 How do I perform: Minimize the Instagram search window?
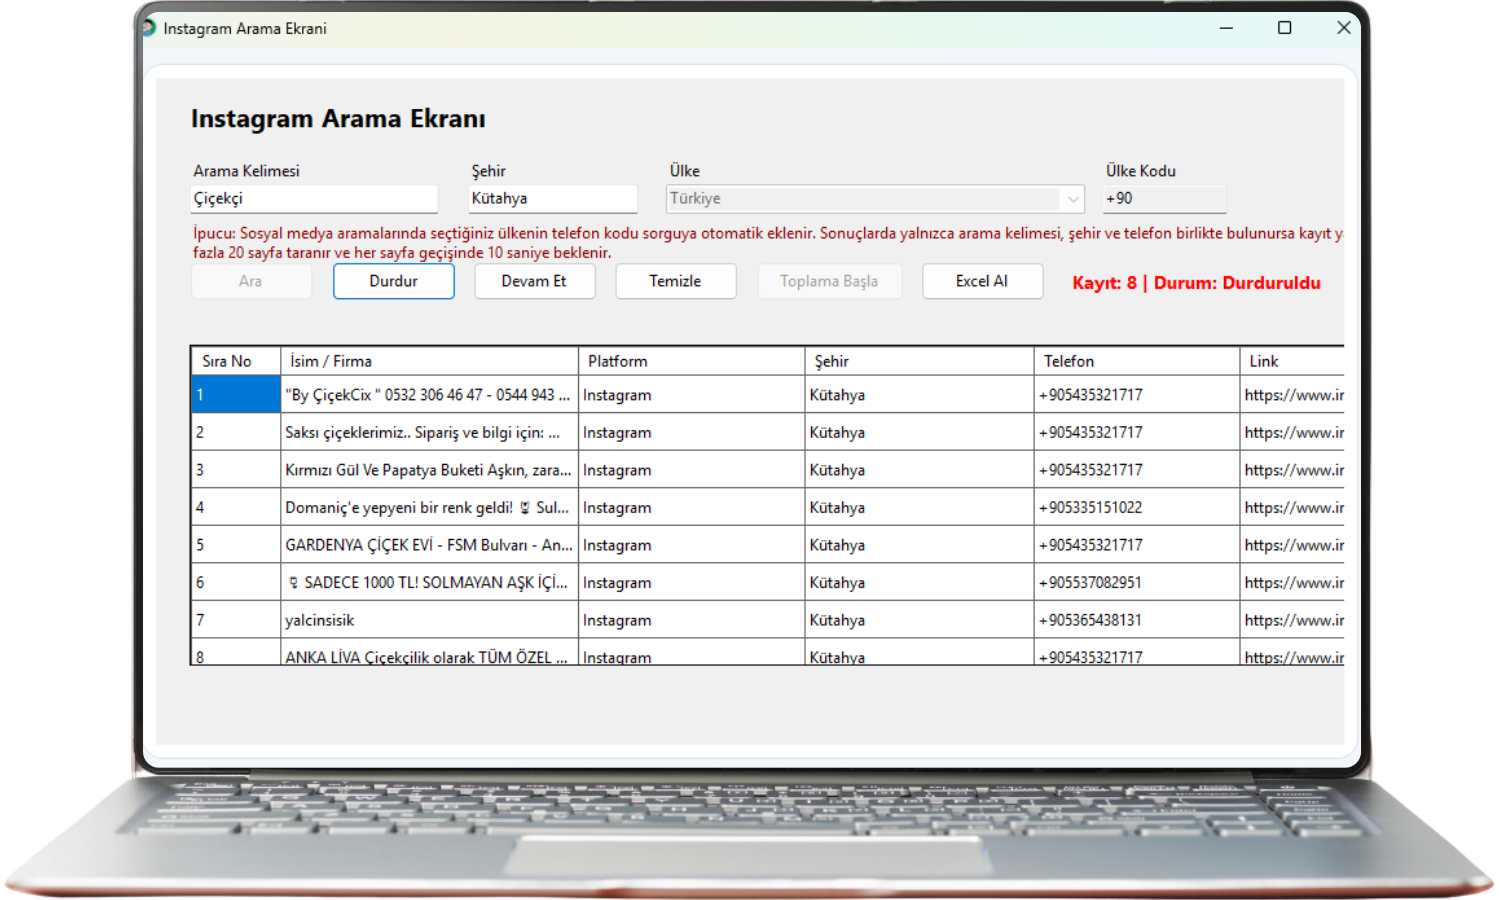pyautogui.click(x=1226, y=28)
